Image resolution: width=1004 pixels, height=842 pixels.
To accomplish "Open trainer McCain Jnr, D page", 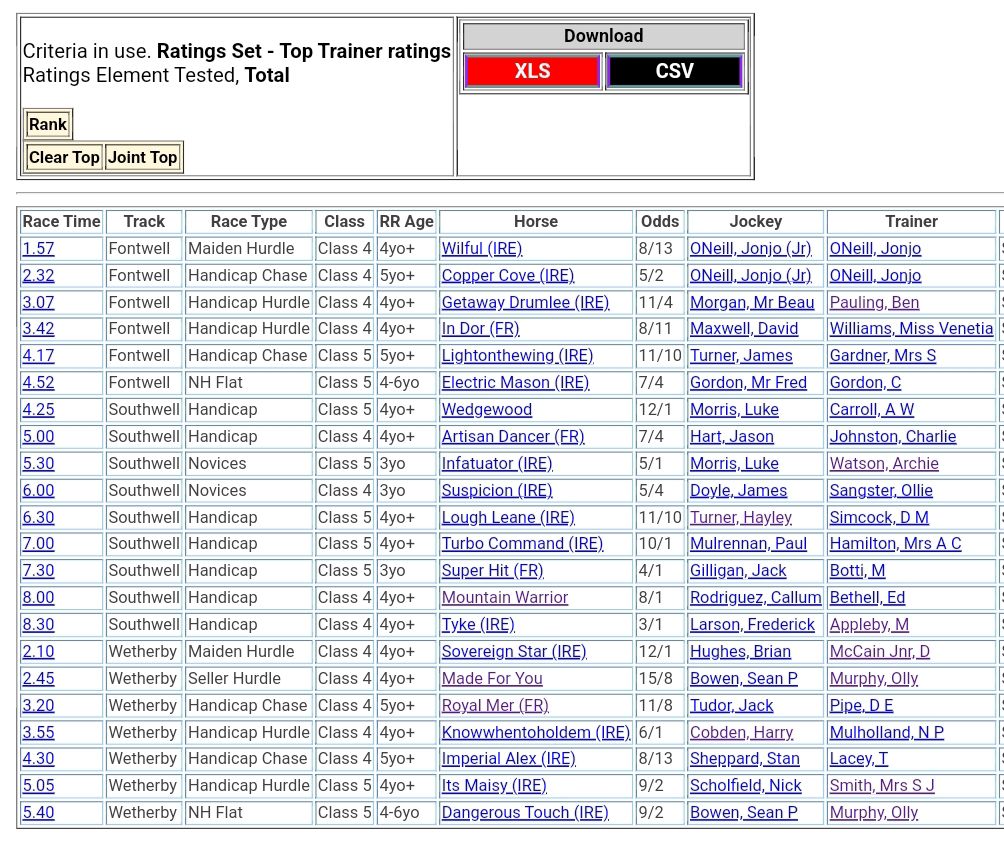I will (879, 651).
